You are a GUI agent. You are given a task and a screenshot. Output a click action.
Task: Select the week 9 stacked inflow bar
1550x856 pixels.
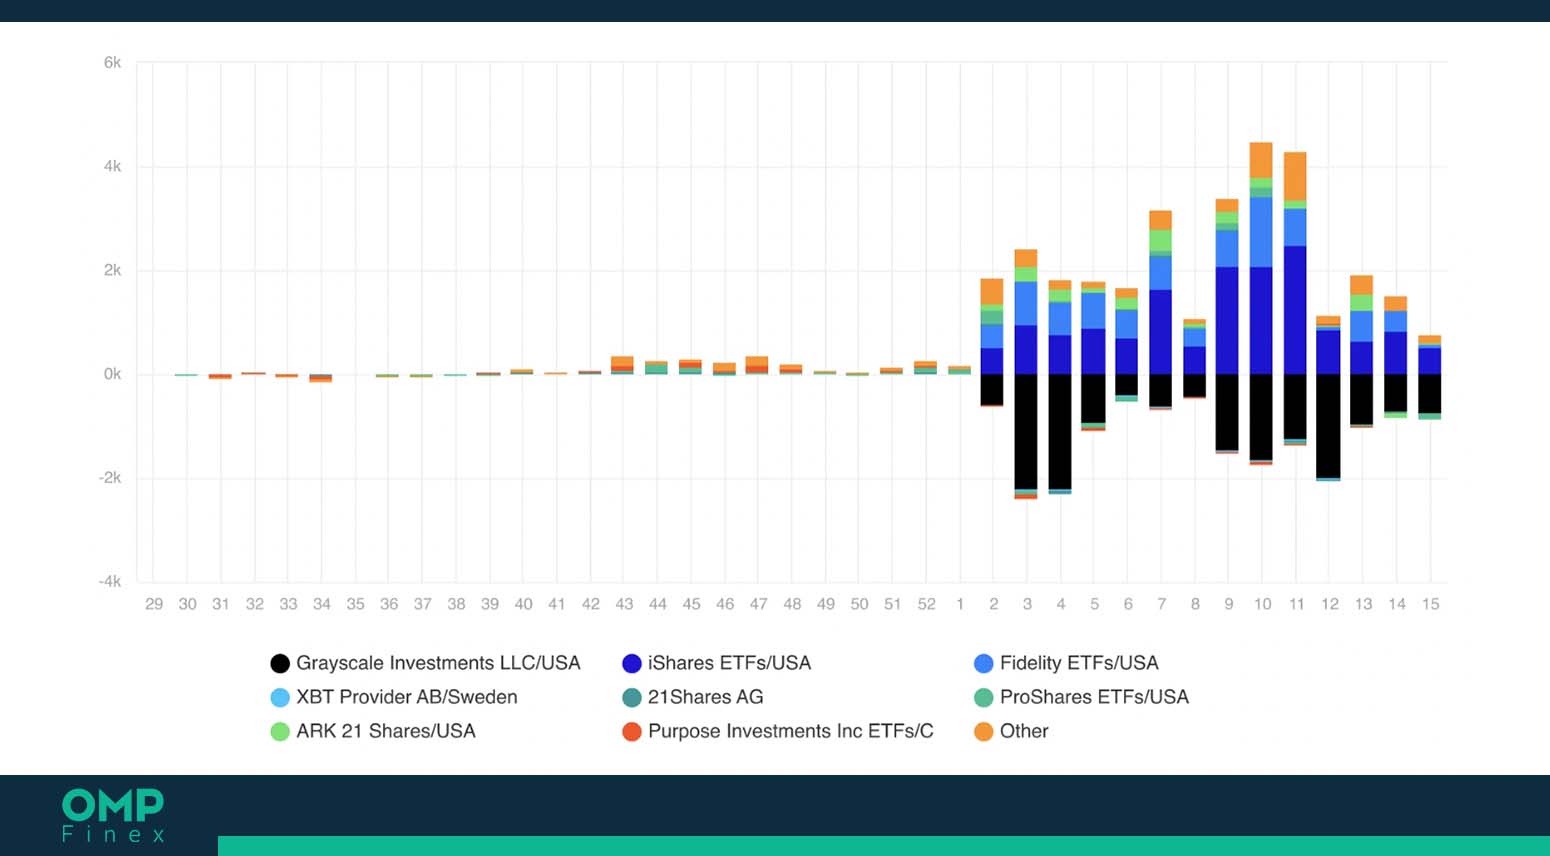coord(1227,286)
